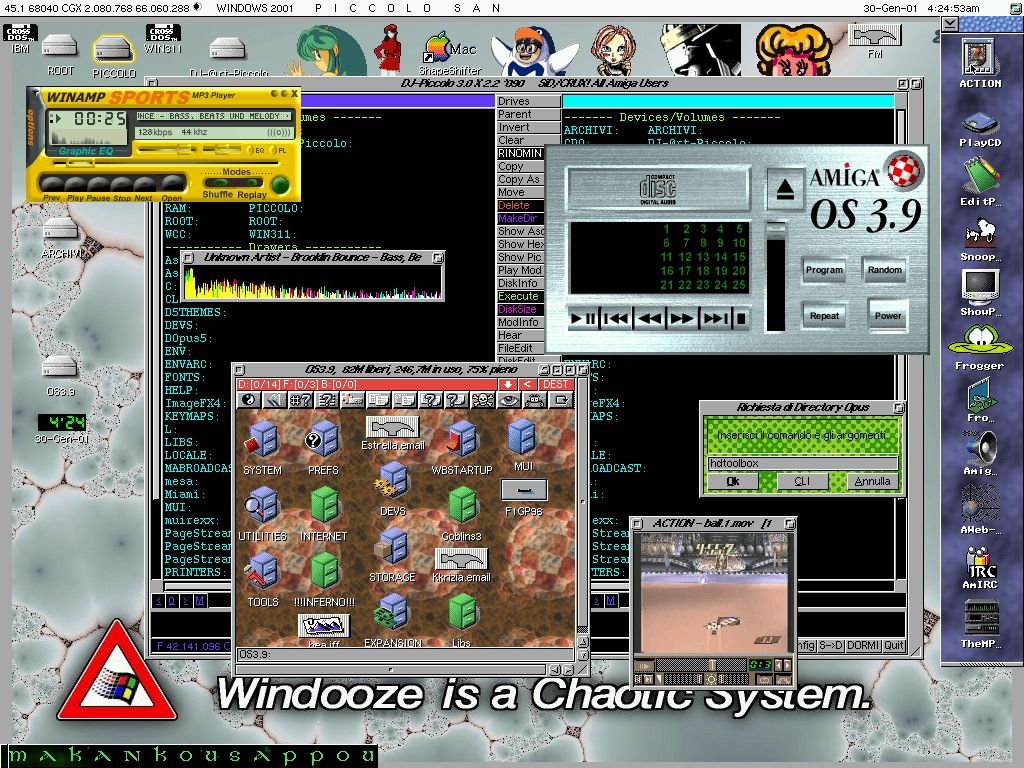Open the EditPad notepad dock icon
This screenshot has height=768, width=1024.
pos(980,176)
